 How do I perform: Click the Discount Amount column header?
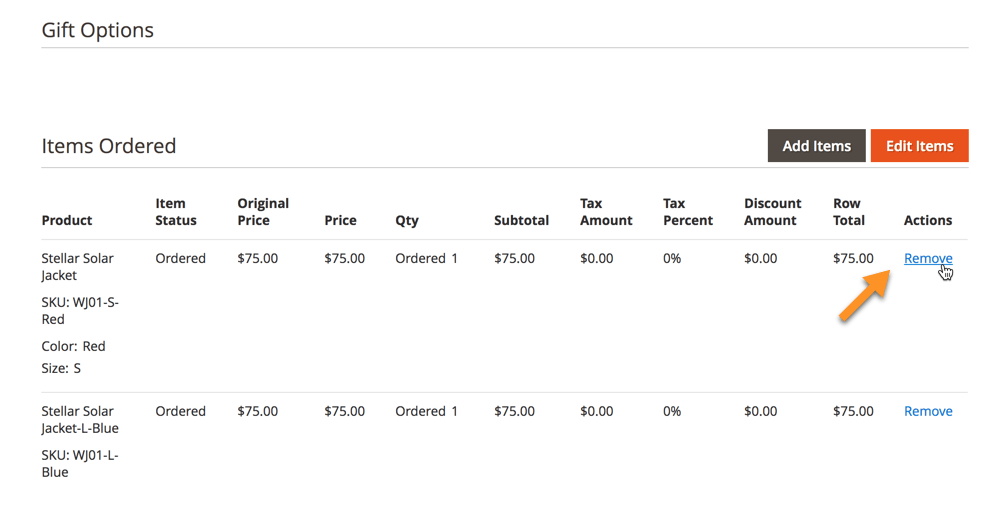tap(772, 212)
